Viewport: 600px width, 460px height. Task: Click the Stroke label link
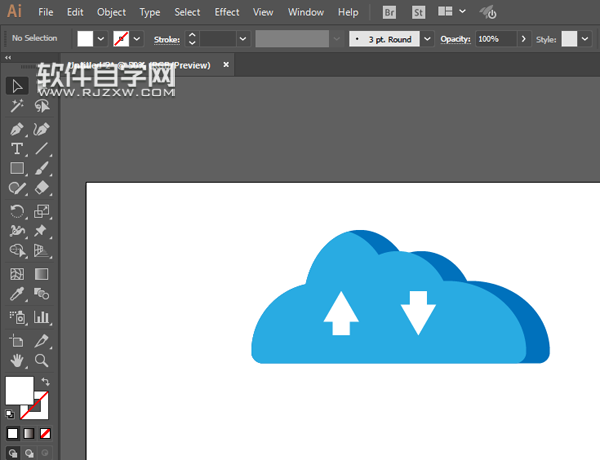[166, 38]
